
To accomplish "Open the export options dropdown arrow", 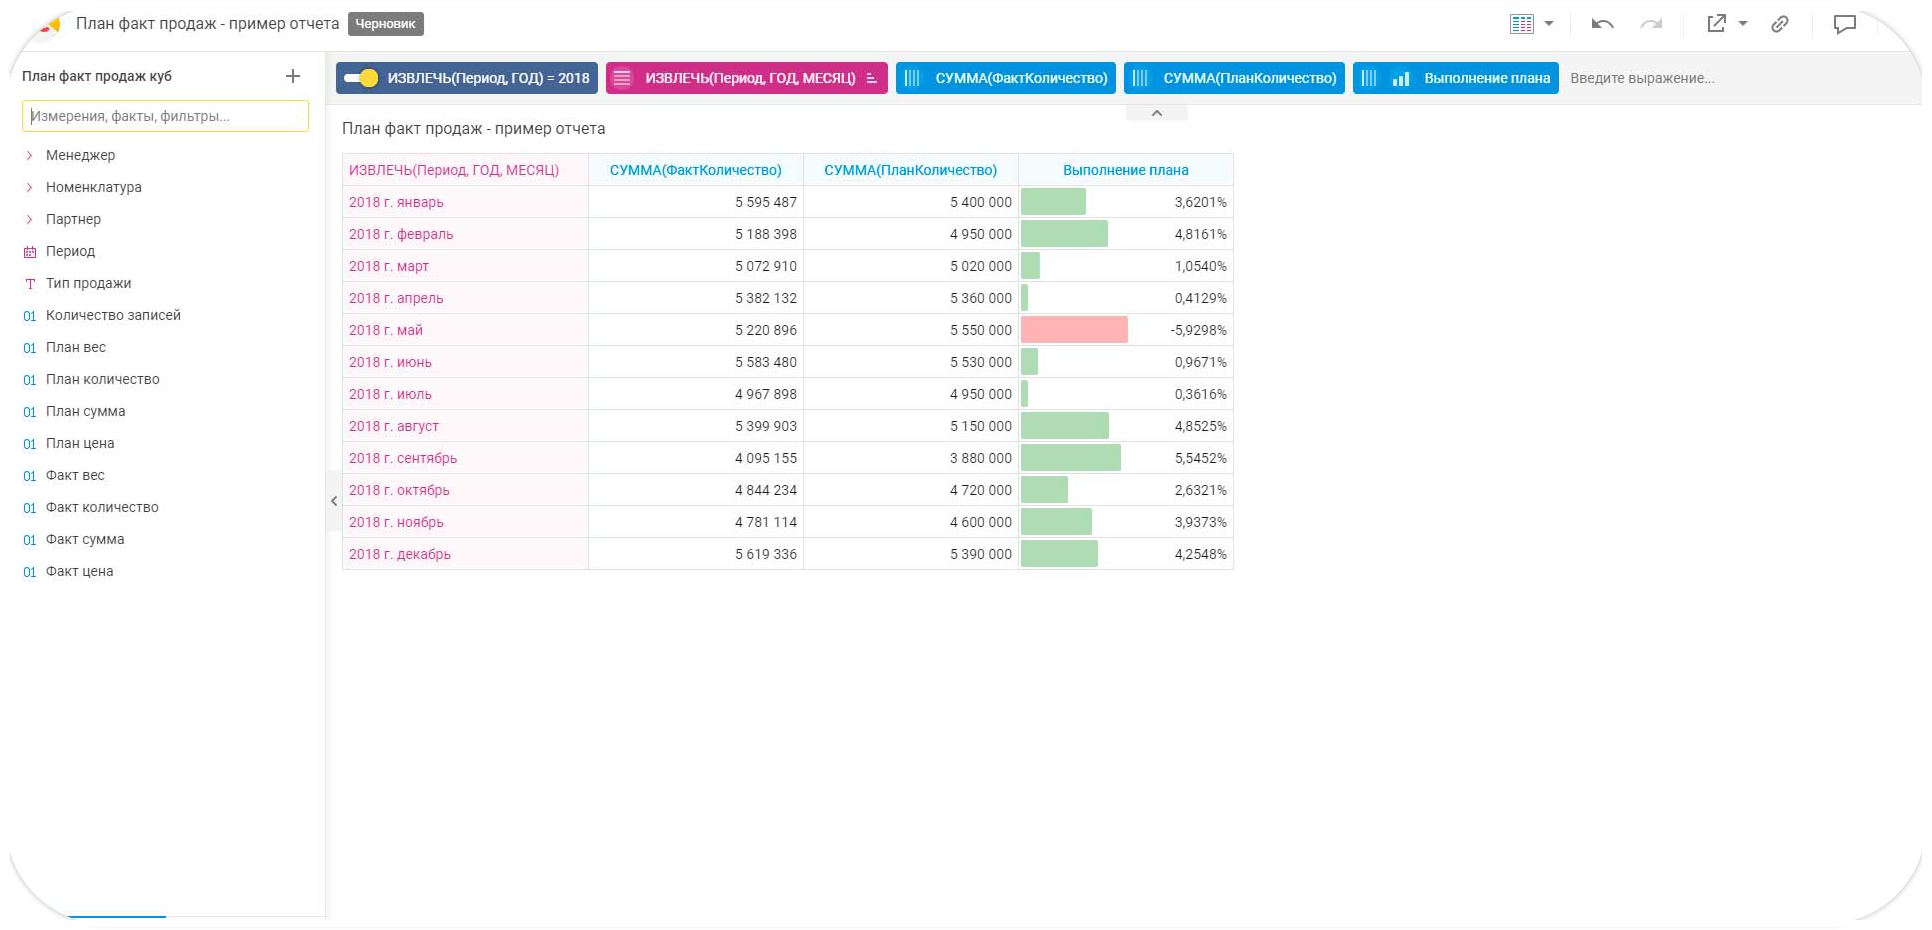I will 1743,24.
